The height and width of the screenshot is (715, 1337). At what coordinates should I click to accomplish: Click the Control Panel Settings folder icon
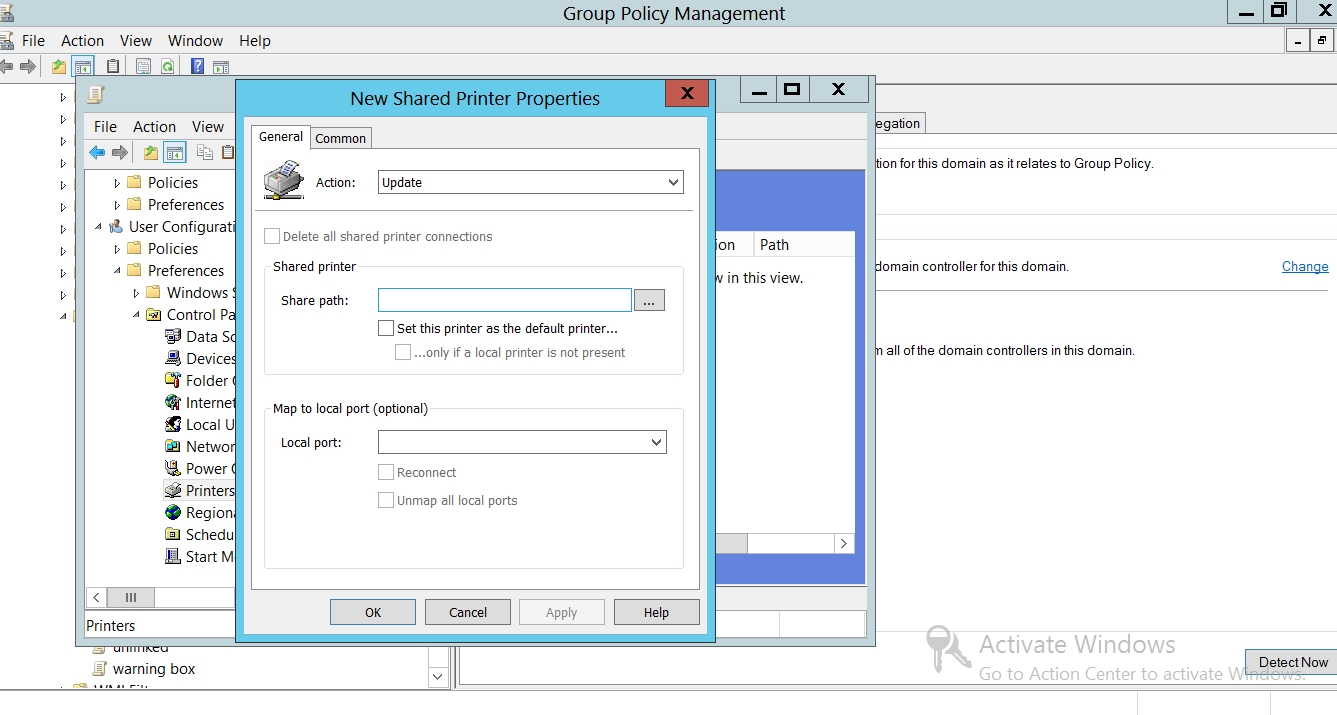(153, 314)
